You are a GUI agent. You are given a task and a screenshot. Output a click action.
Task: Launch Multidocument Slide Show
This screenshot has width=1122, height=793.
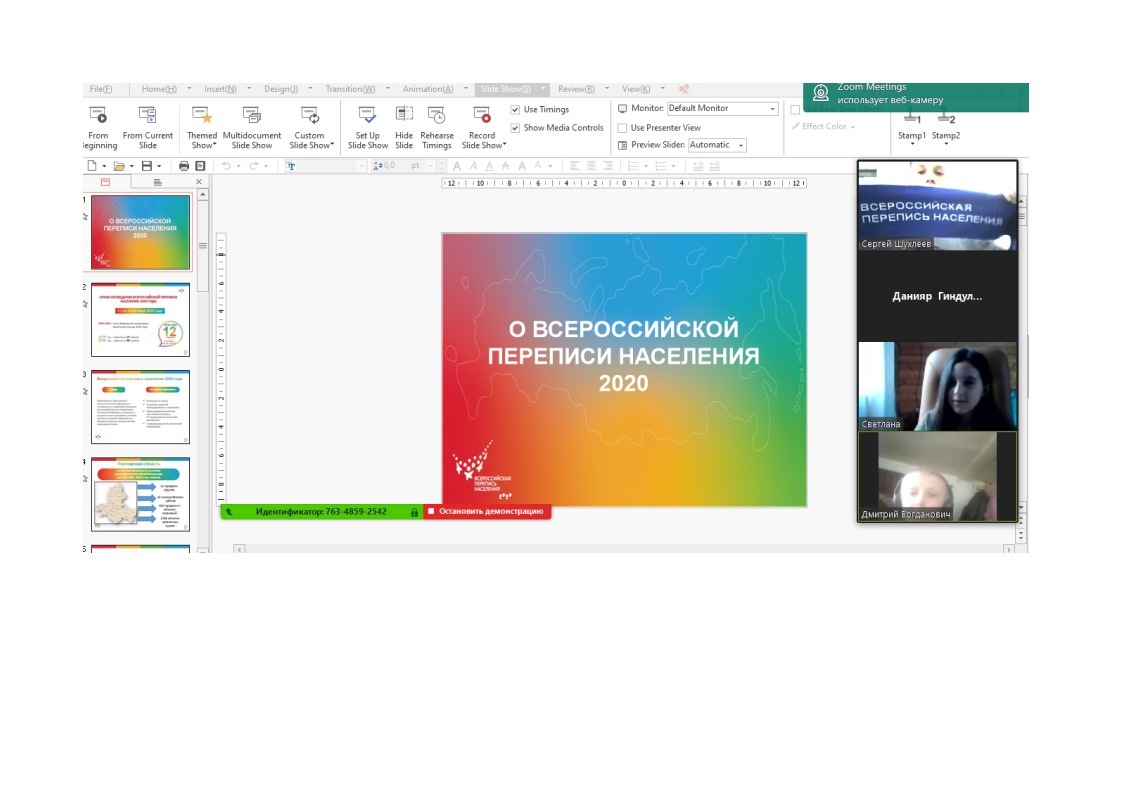252,127
